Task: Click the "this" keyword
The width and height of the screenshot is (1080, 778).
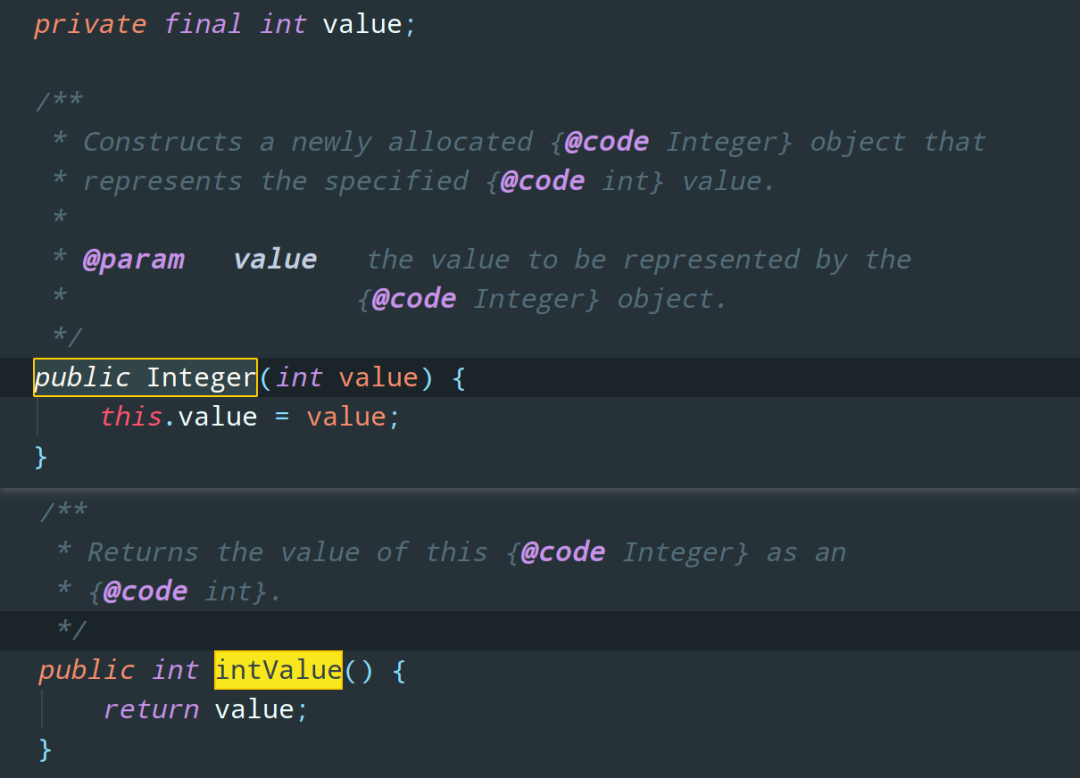Action: pos(131,417)
